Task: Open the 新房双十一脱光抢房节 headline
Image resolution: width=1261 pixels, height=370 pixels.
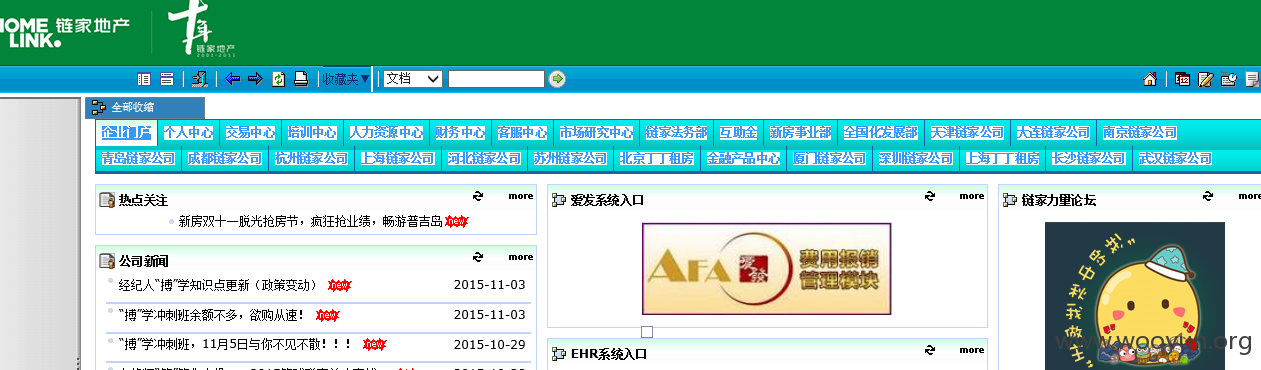Action: [x=310, y=221]
